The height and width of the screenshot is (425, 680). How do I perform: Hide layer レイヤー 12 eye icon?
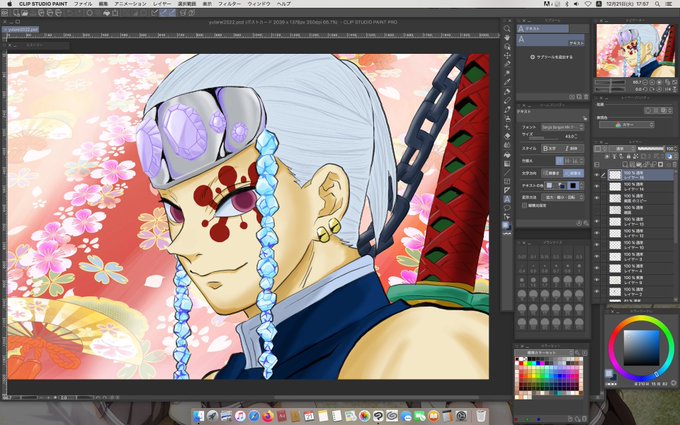tap(597, 233)
